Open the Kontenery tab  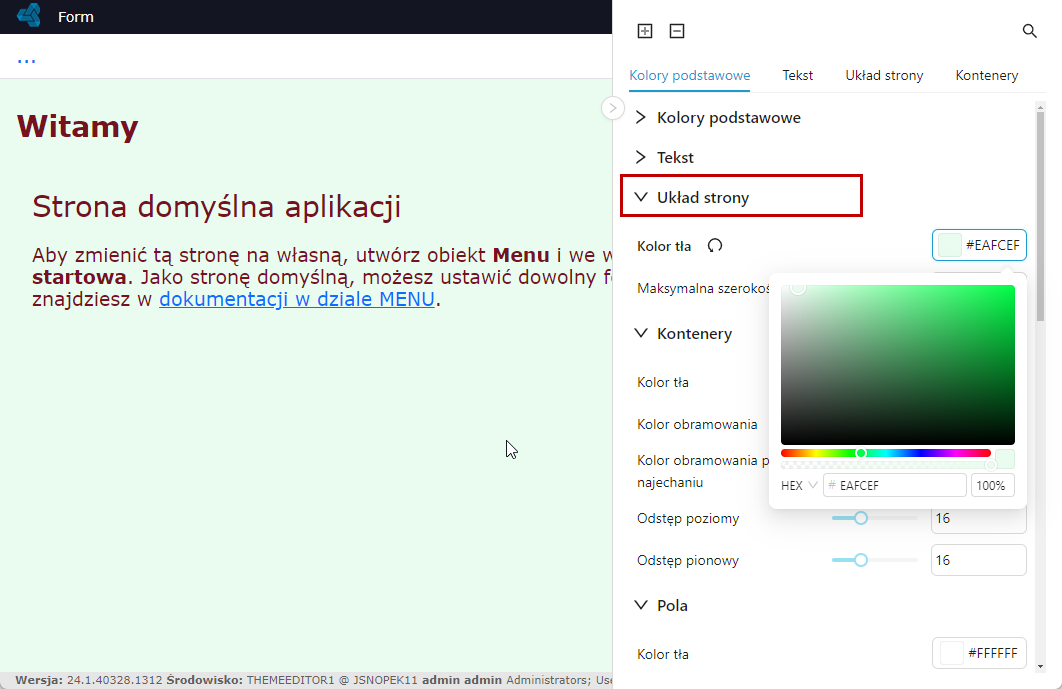(x=987, y=75)
